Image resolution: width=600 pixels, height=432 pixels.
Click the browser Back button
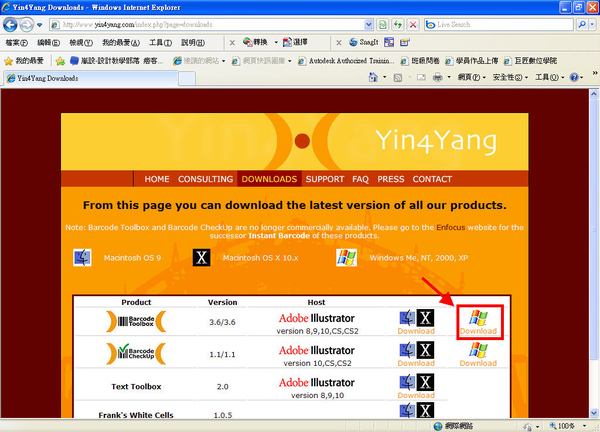tap(10, 25)
